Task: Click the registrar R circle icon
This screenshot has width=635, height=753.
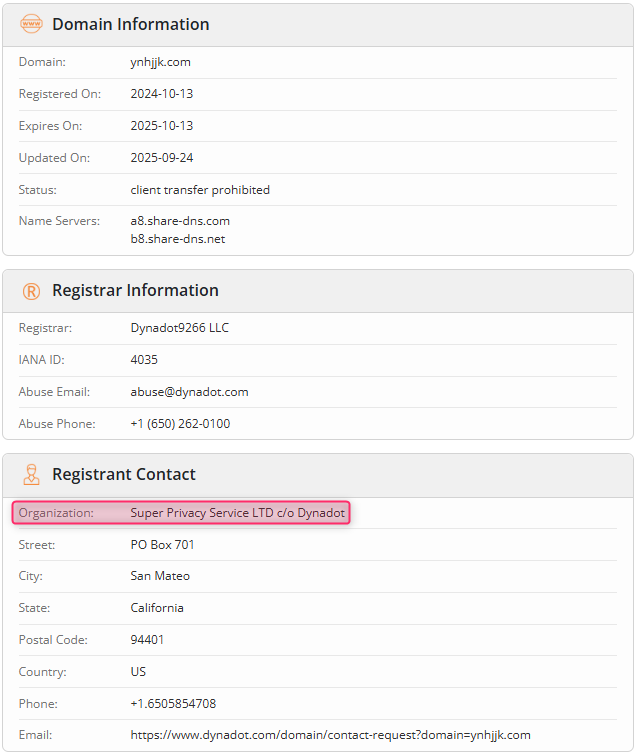Action: (x=31, y=291)
